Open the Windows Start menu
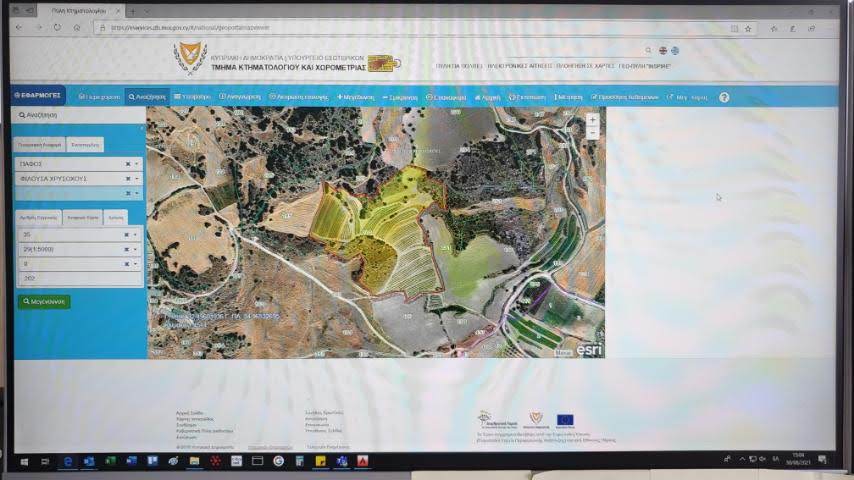This screenshot has height=480, width=854. tap(21, 461)
